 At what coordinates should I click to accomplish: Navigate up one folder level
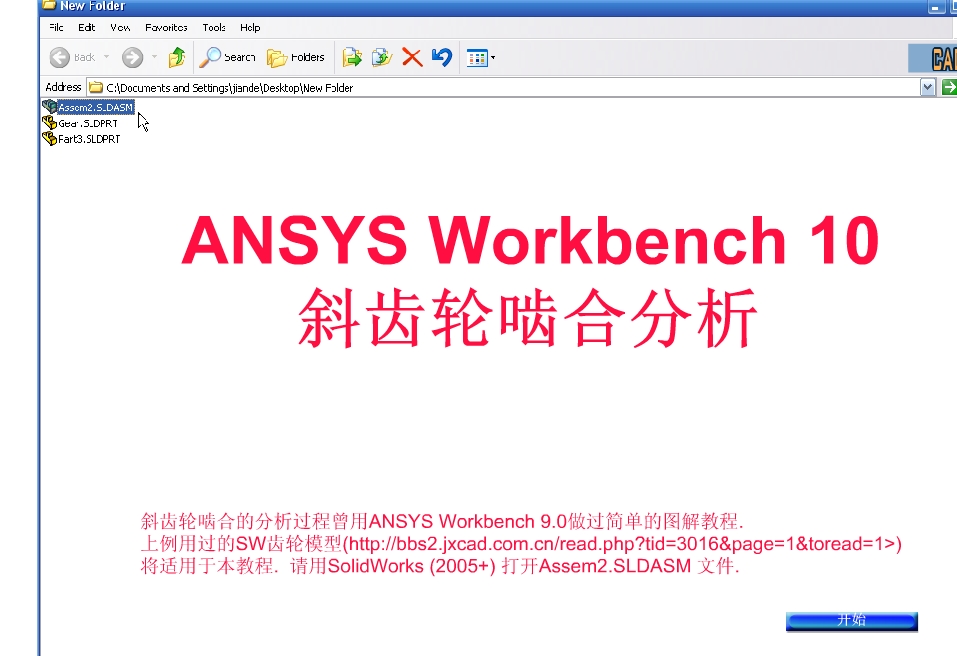176,57
